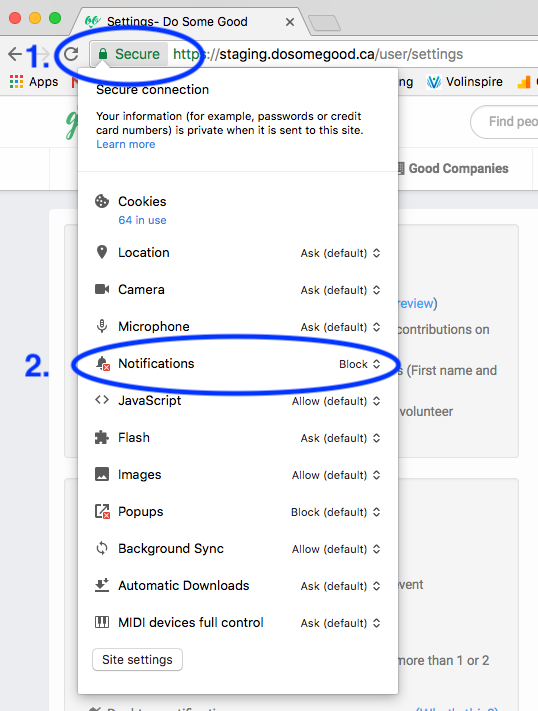538x711 pixels.
Task: Open the Learn more link
Action: pyautogui.click(x=126, y=144)
